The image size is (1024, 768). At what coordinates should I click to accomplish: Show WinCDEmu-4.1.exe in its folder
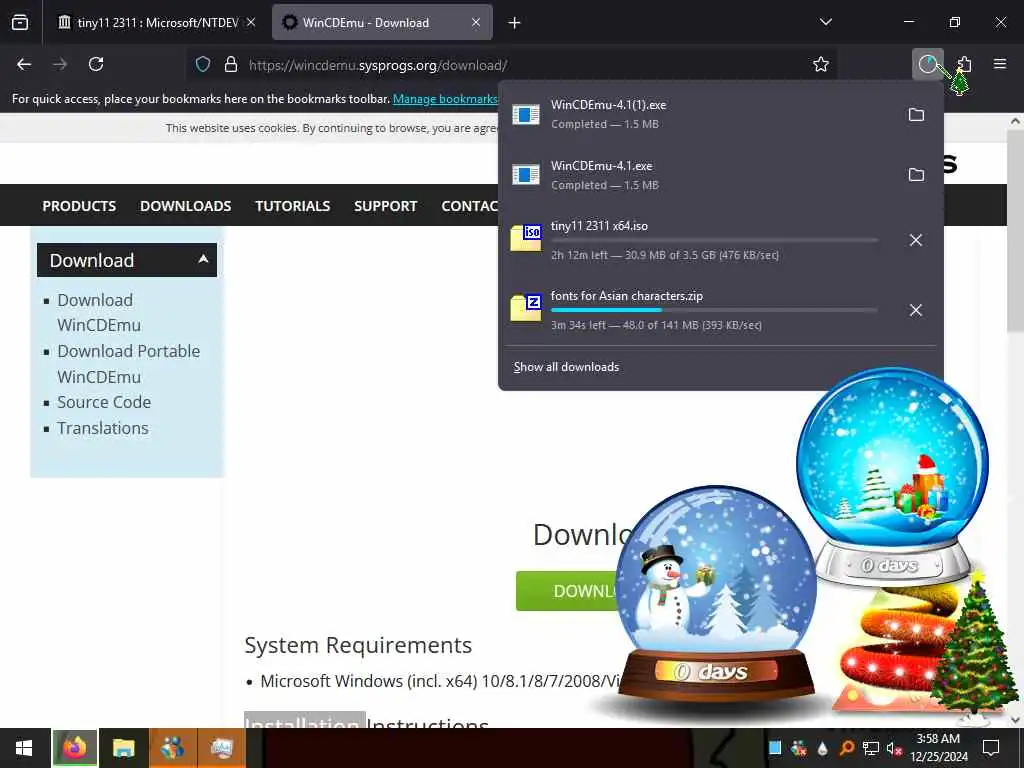(x=916, y=175)
